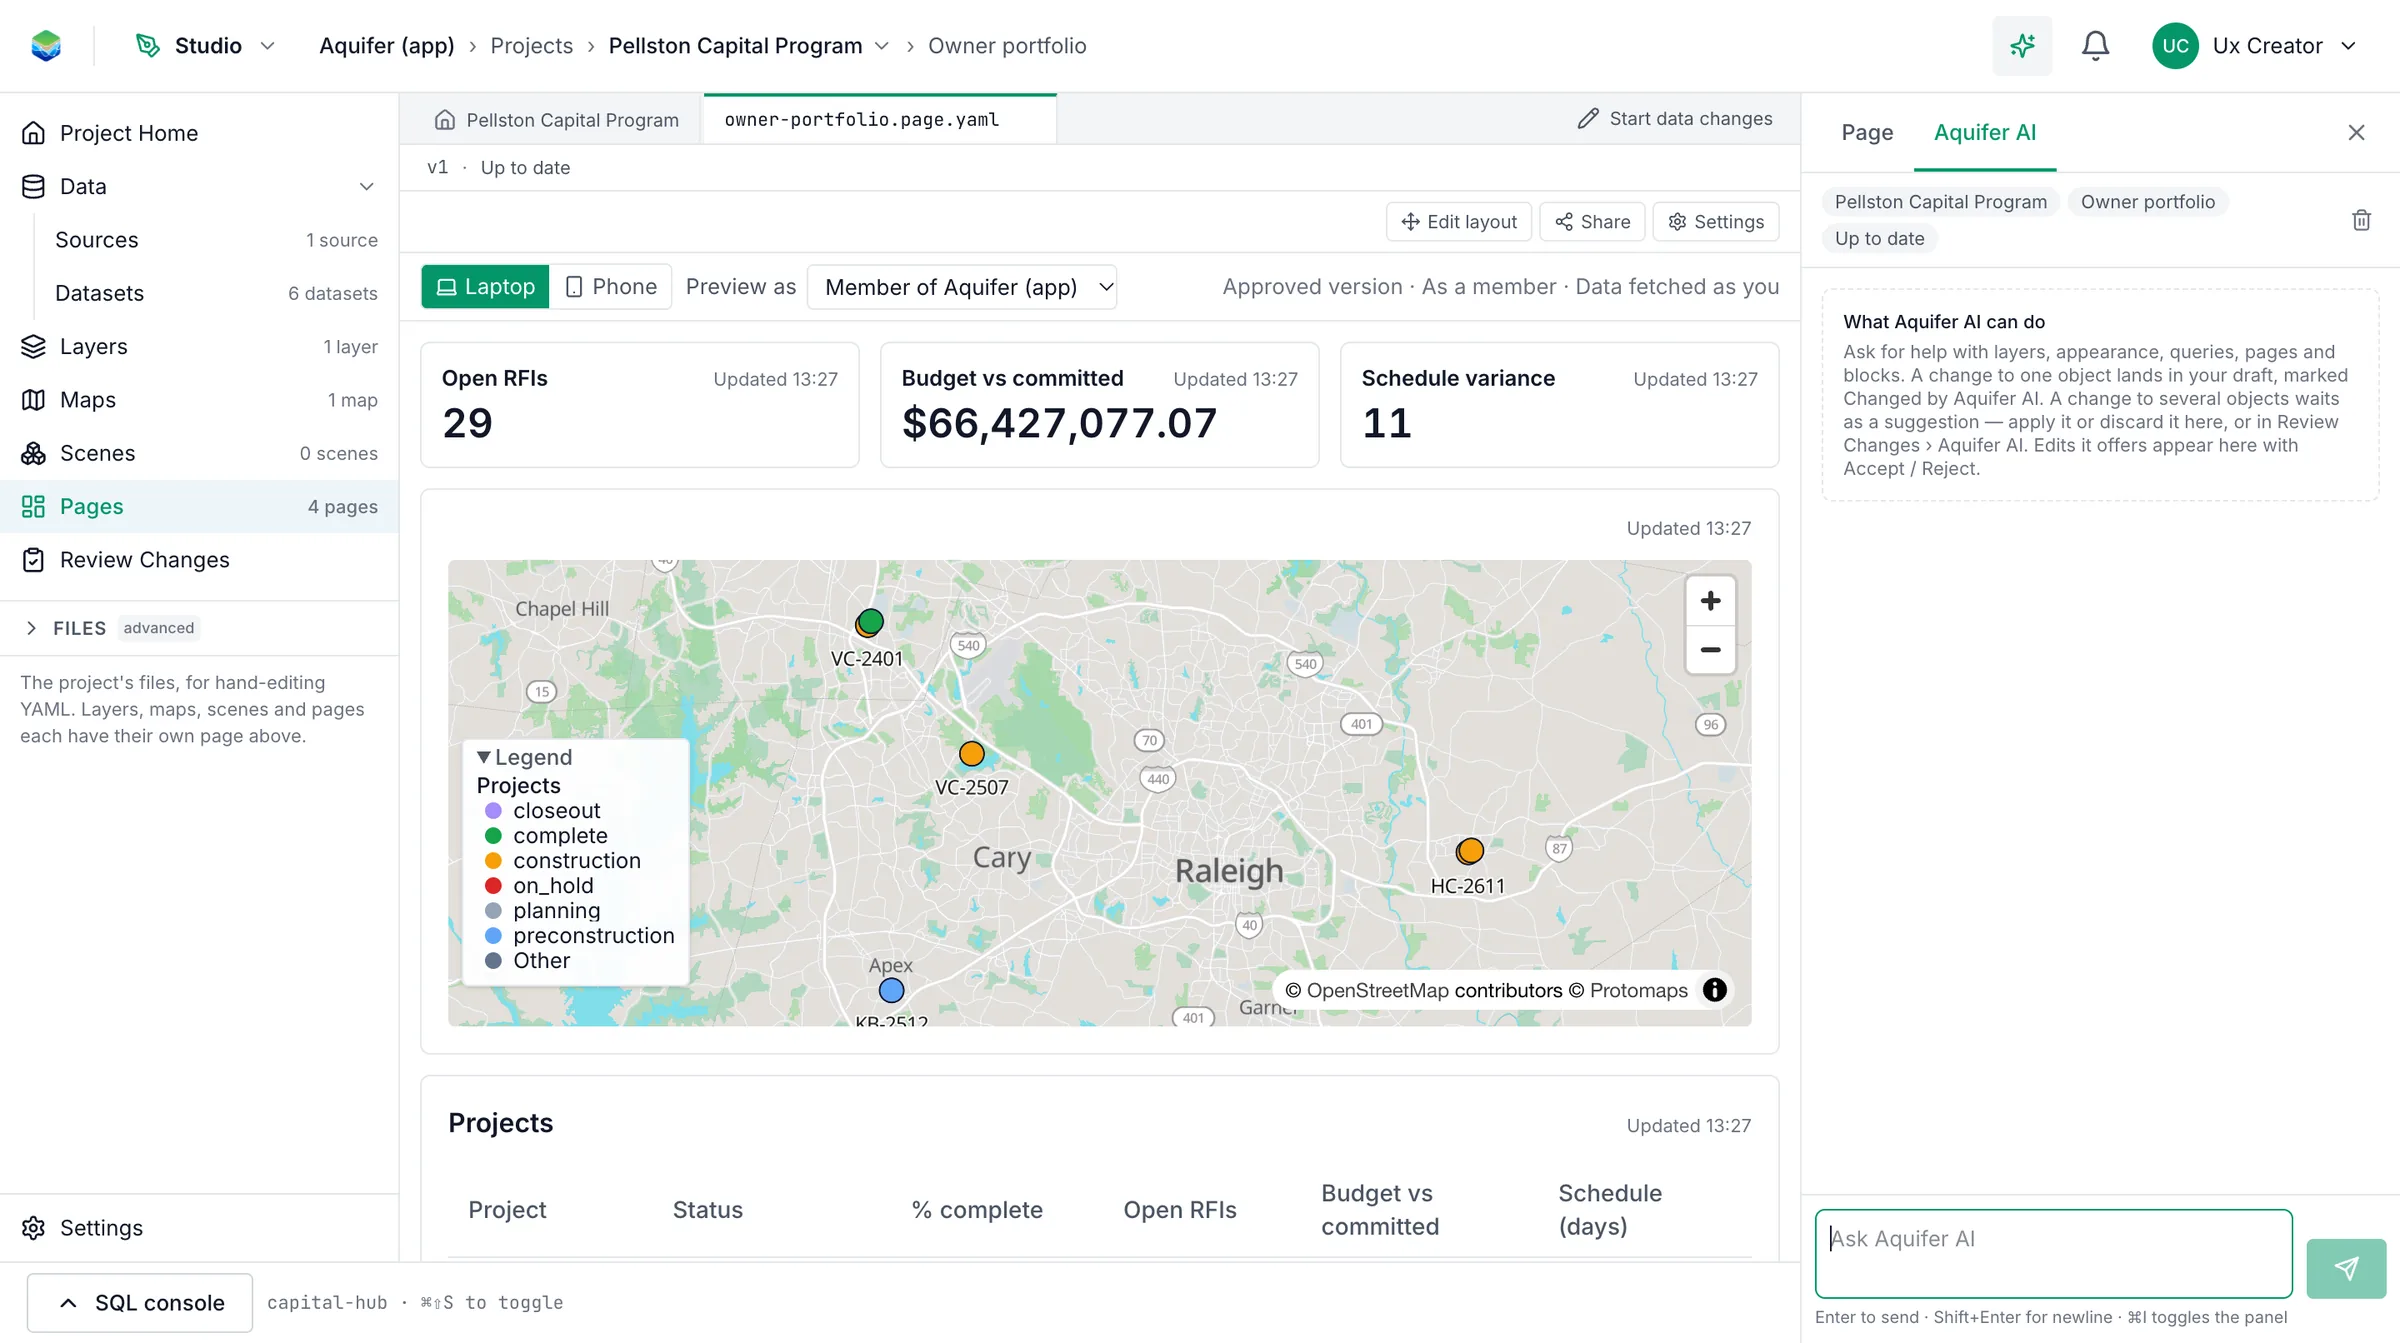The height and width of the screenshot is (1343, 2400).
Task: Send message with paper plane icon
Action: 2346,1268
